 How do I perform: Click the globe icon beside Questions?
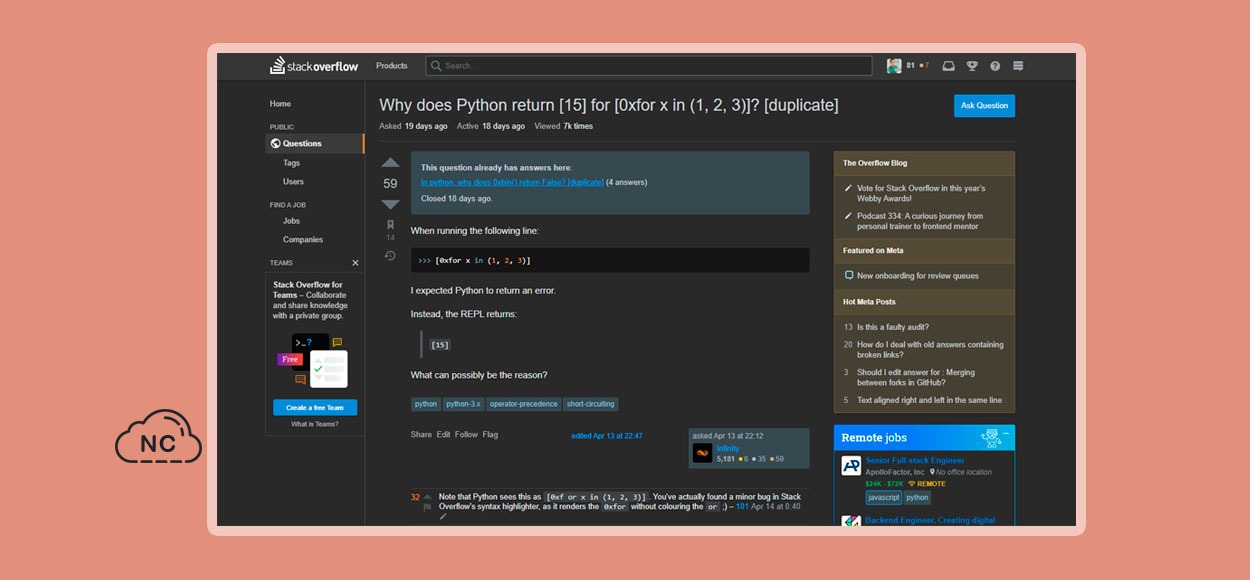click(x=275, y=143)
